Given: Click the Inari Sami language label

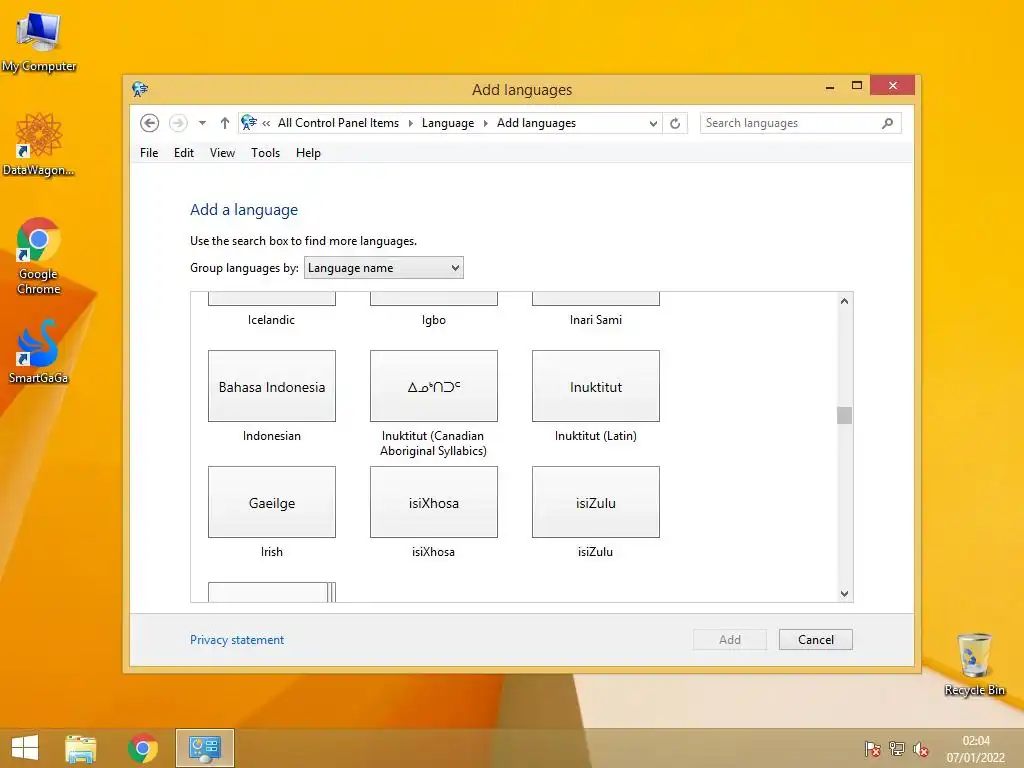Looking at the screenshot, I should tap(596, 320).
